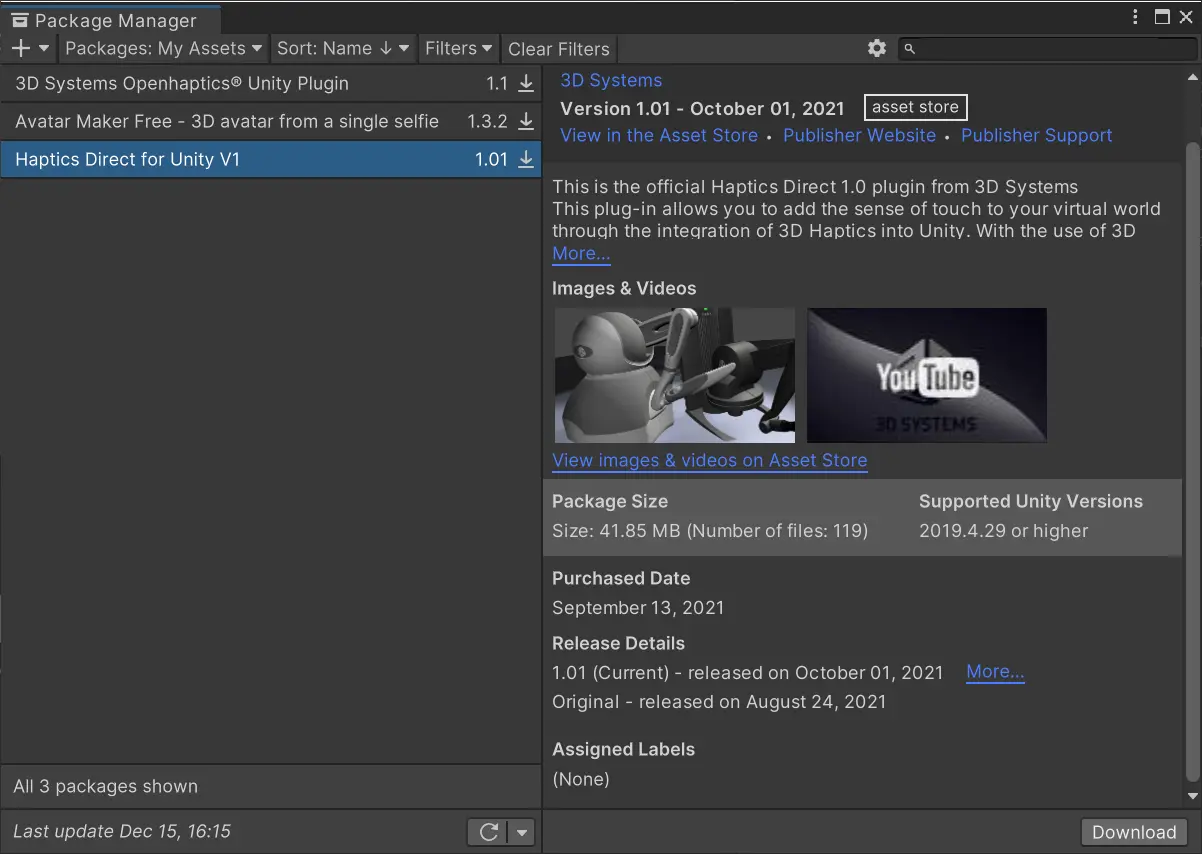Click the 'Last update Dec 15, 16:15' text
Screen dimensions: 1202x854
point(122,832)
